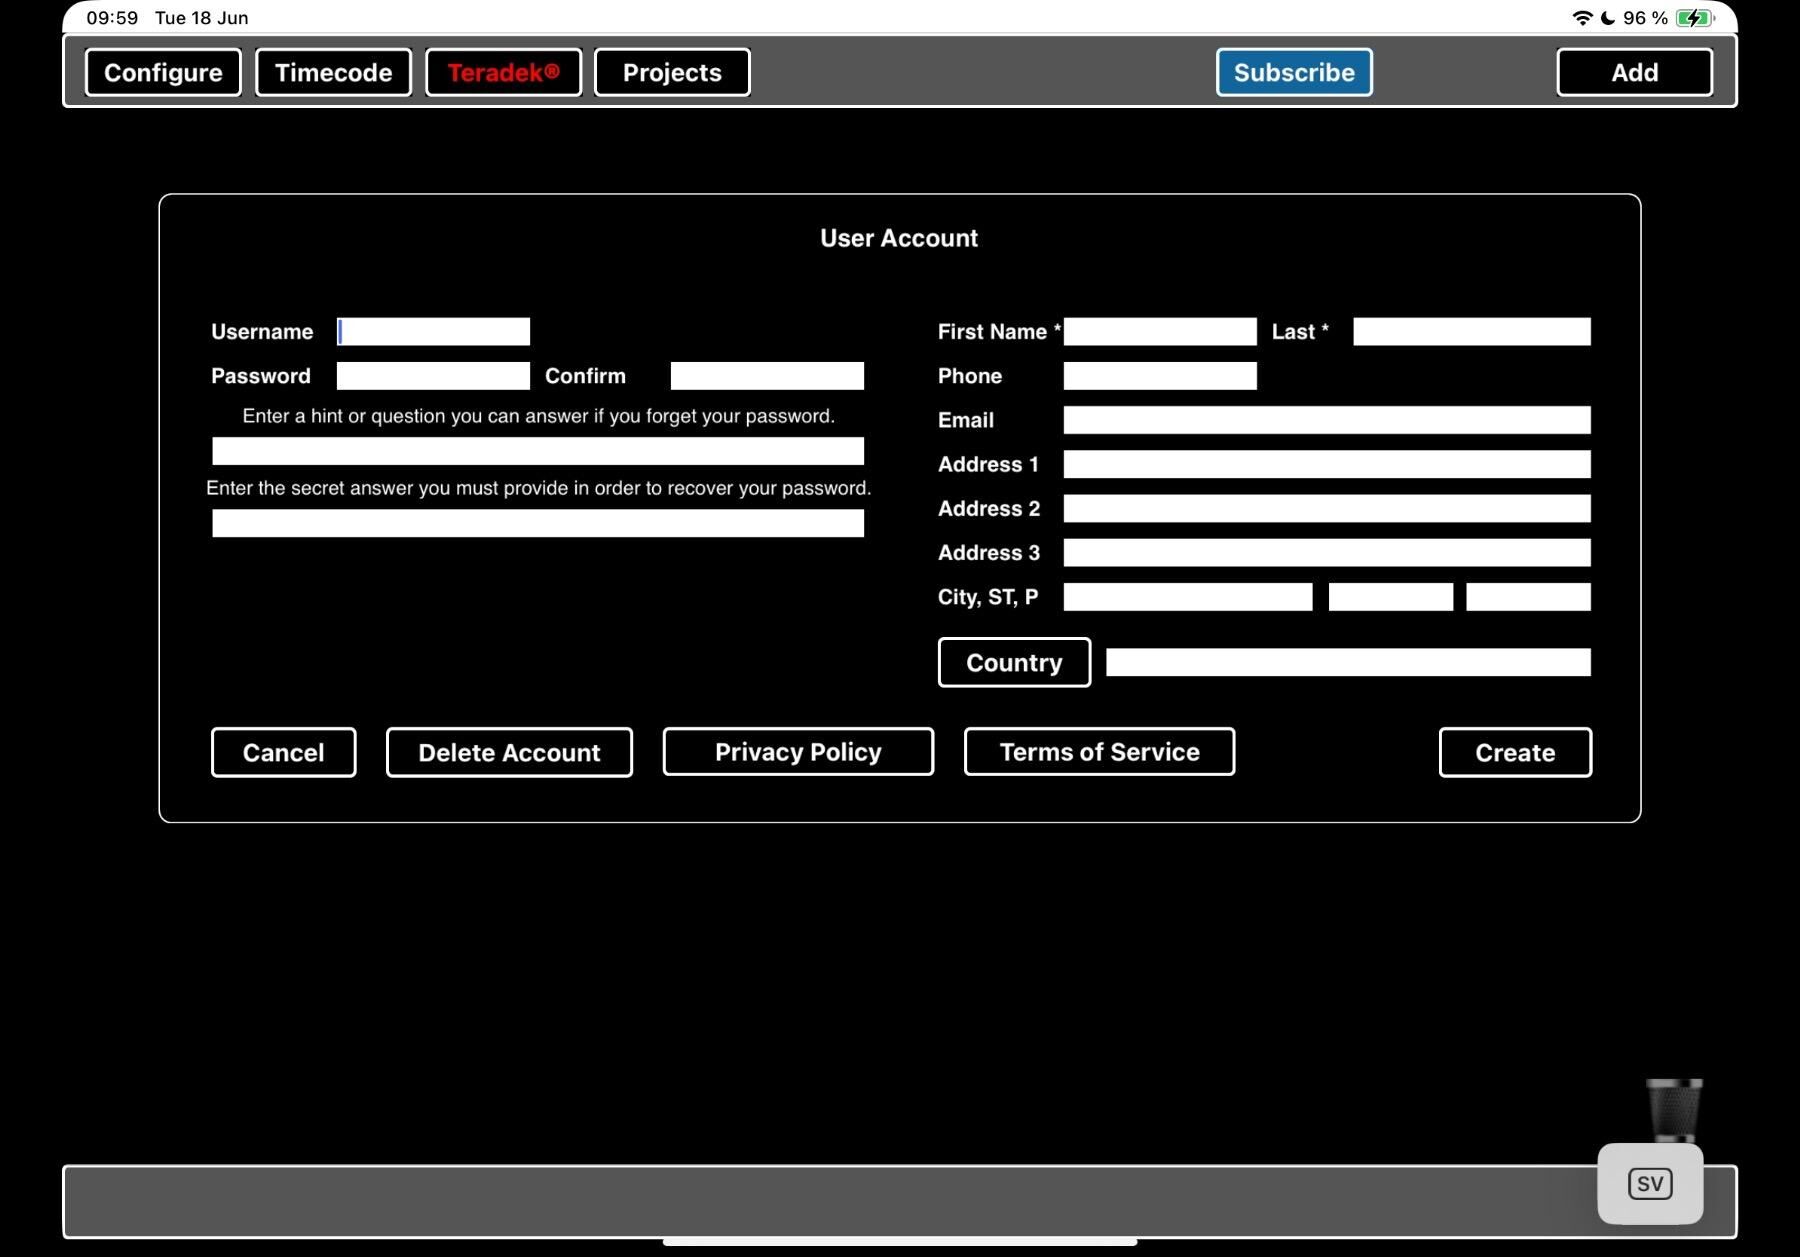Image resolution: width=1800 pixels, height=1257 pixels.
Task: Go to the Projects tab
Action: click(x=672, y=72)
